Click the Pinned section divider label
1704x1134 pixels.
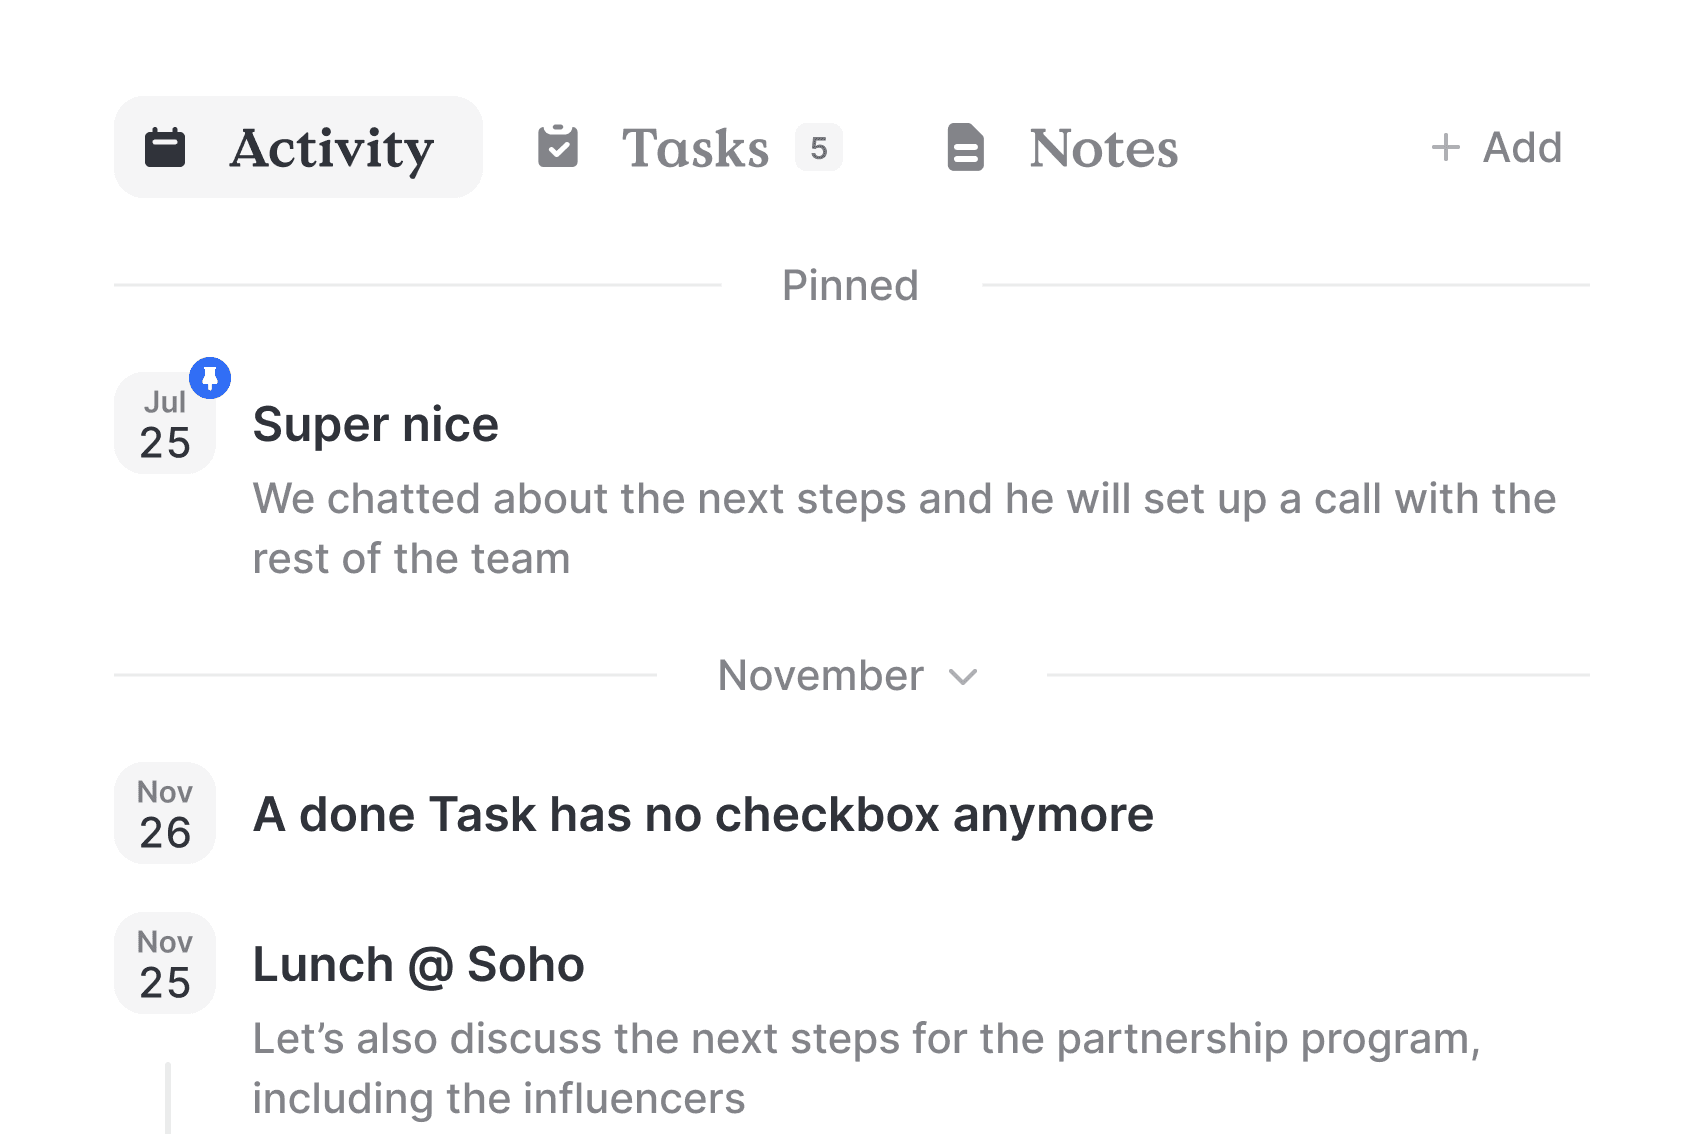click(850, 286)
